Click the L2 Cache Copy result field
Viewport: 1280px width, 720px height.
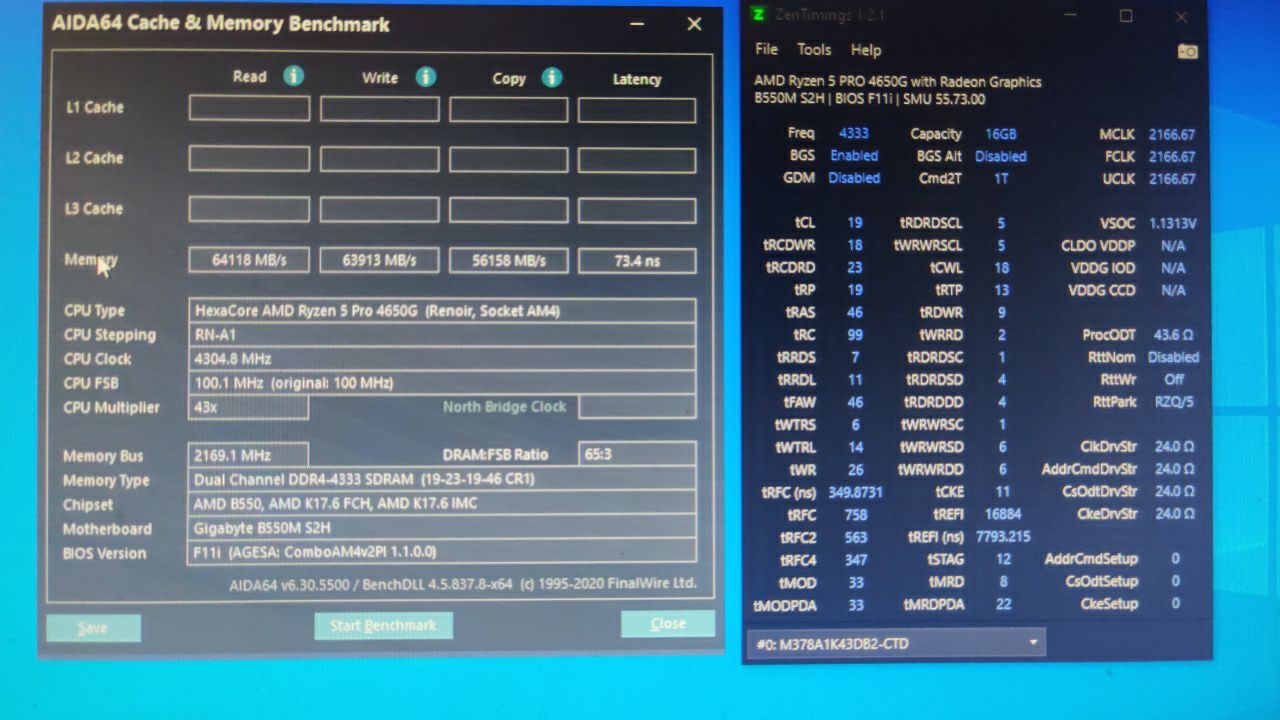pyautogui.click(x=508, y=159)
